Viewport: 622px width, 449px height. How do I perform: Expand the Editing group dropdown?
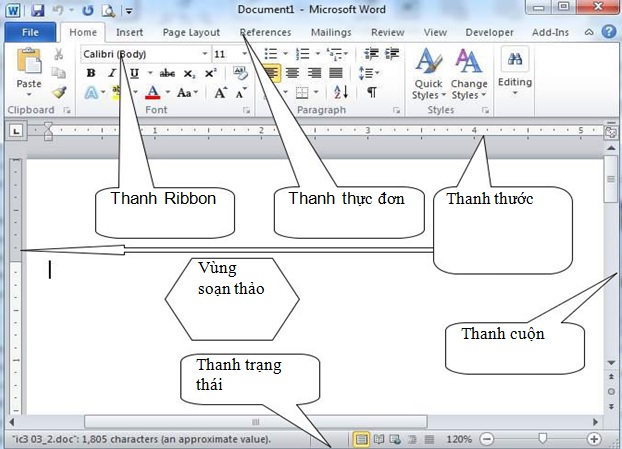514,93
